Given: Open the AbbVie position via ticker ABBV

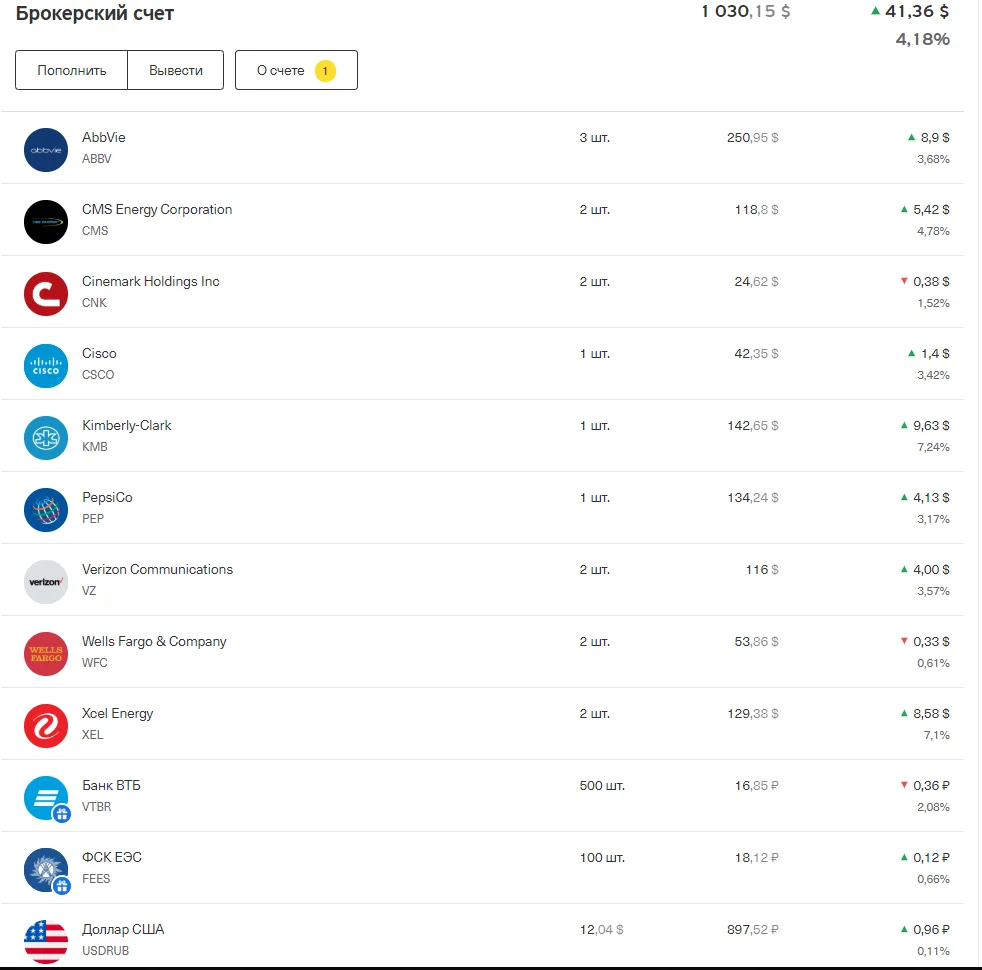Looking at the screenshot, I should coord(95,160).
